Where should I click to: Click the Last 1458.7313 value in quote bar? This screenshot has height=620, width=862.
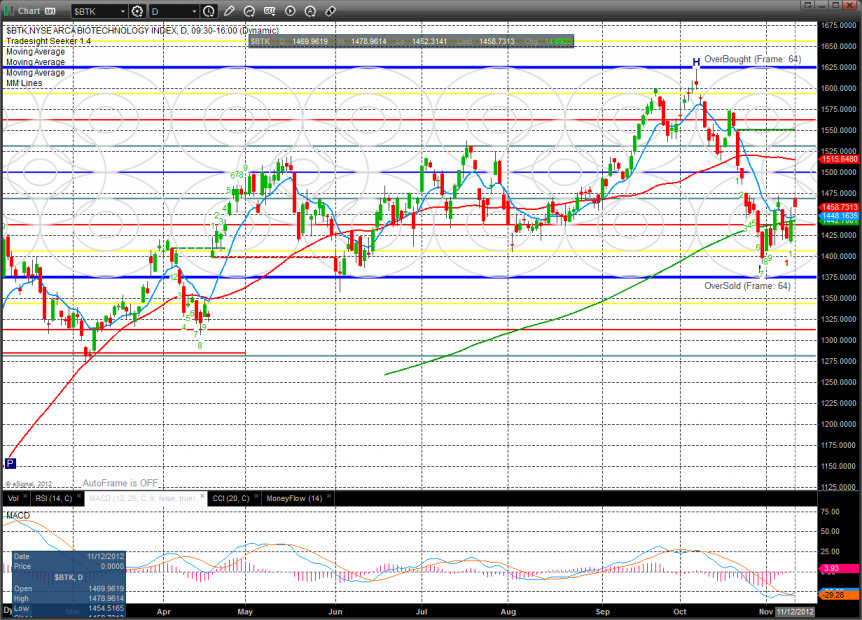click(x=496, y=41)
